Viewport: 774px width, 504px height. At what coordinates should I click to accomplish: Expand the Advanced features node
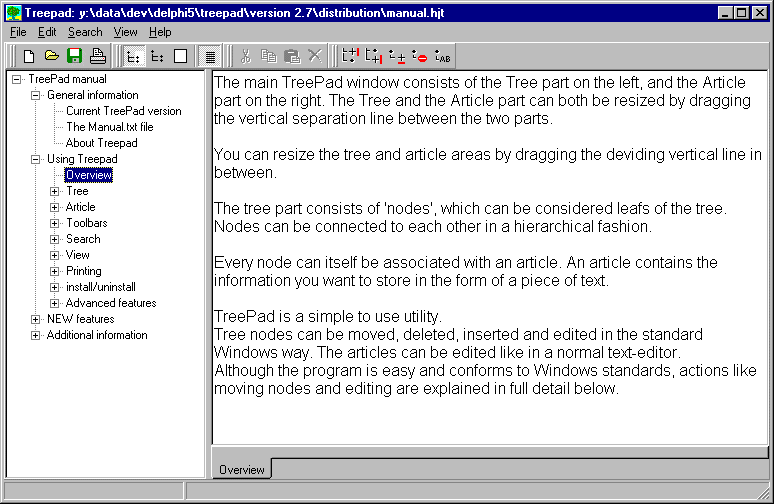[54, 303]
